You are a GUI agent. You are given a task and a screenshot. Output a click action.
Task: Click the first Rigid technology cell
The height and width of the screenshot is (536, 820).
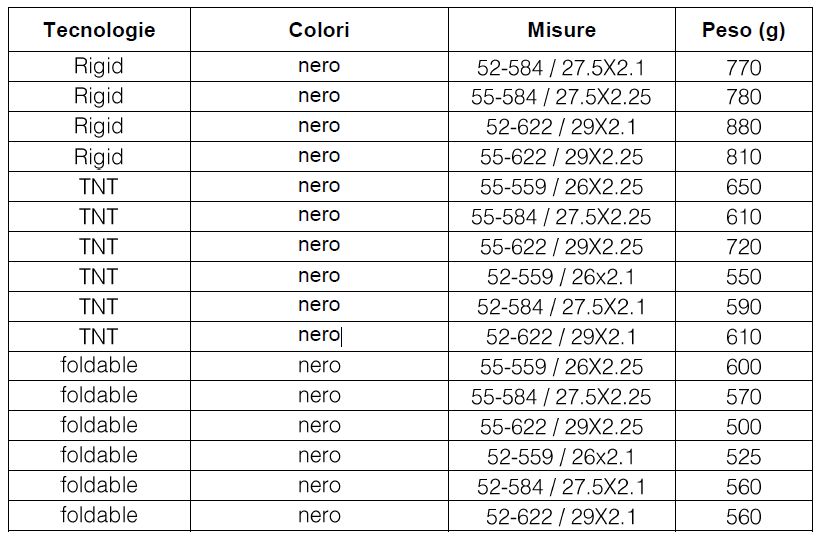(99, 67)
